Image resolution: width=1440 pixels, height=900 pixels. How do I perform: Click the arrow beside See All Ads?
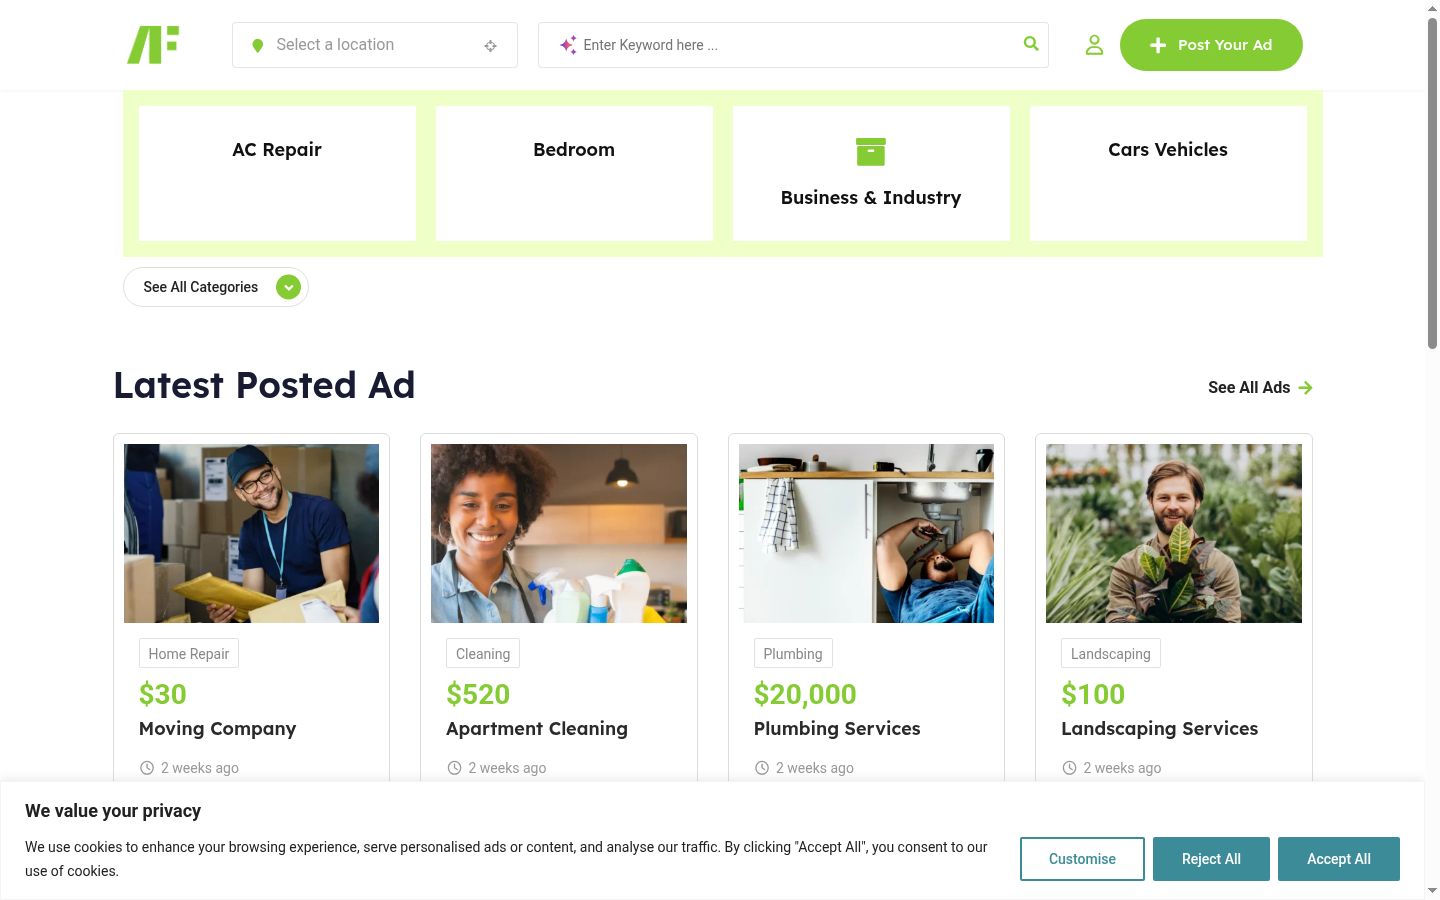pyautogui.click(x=1305, y=388)
